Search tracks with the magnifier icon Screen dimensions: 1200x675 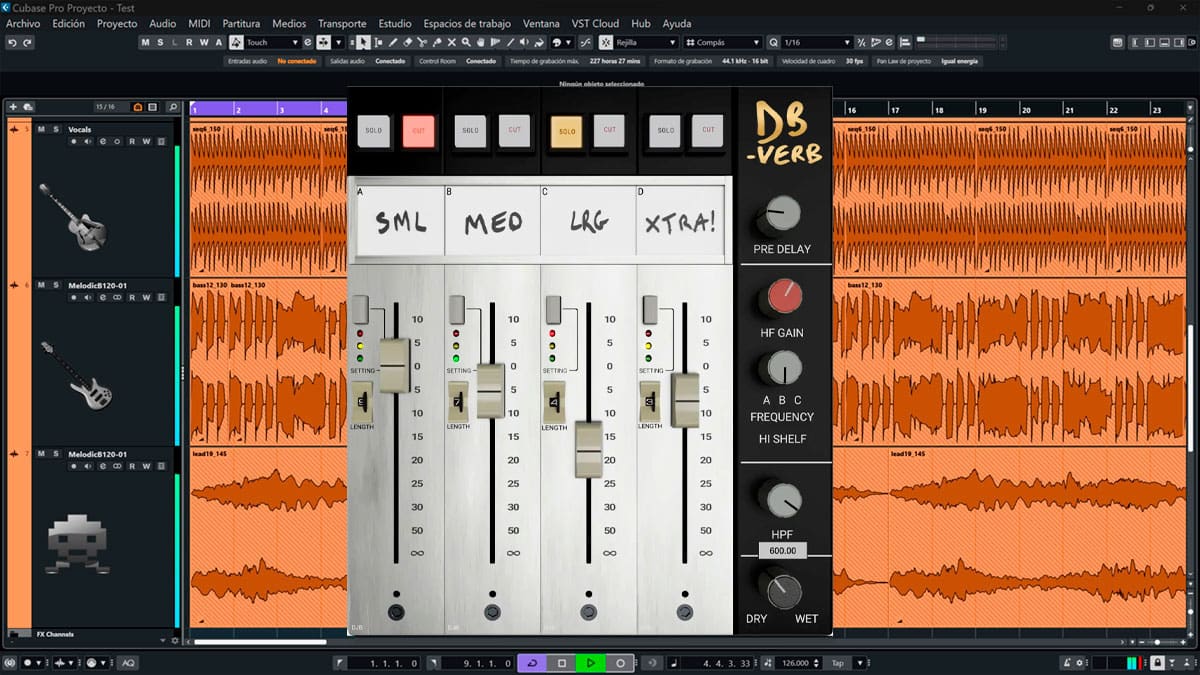[173, 106]
